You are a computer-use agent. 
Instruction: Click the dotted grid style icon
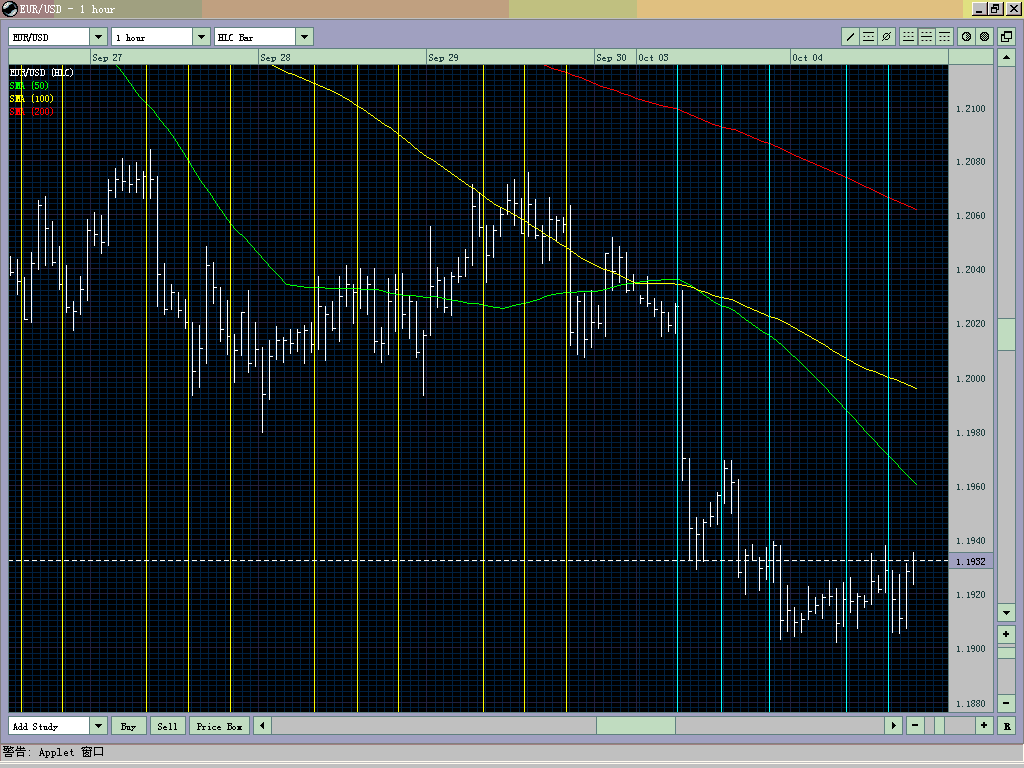[x=944, y=36]
